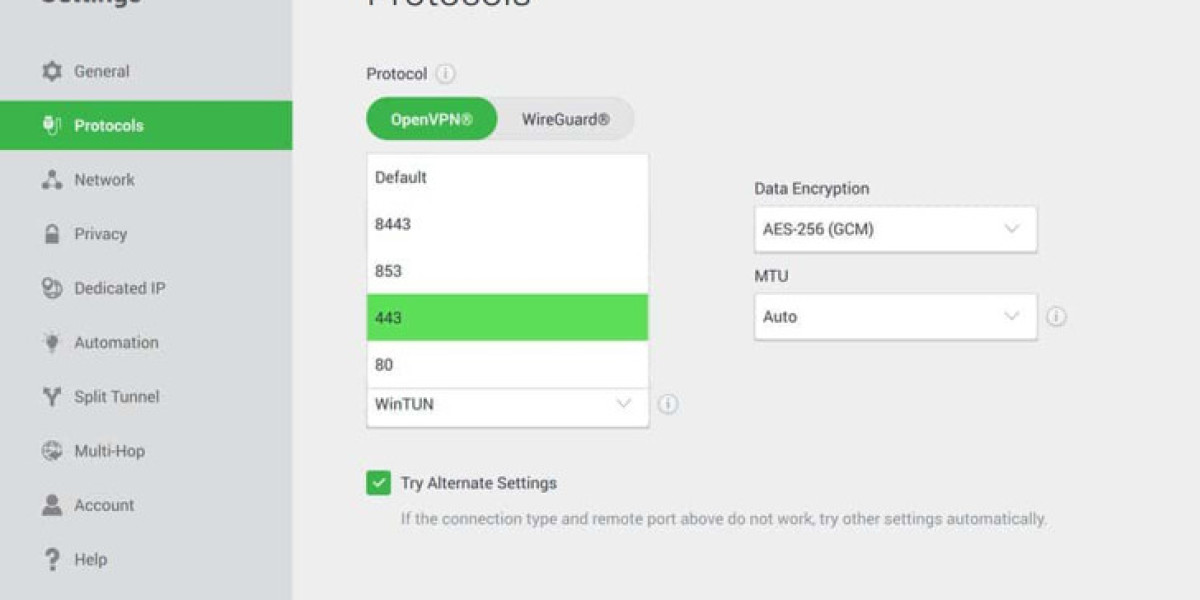Click the Privacy padlock icon
The height and width of the screenshot is (600, 1200).
click(52, 234)
